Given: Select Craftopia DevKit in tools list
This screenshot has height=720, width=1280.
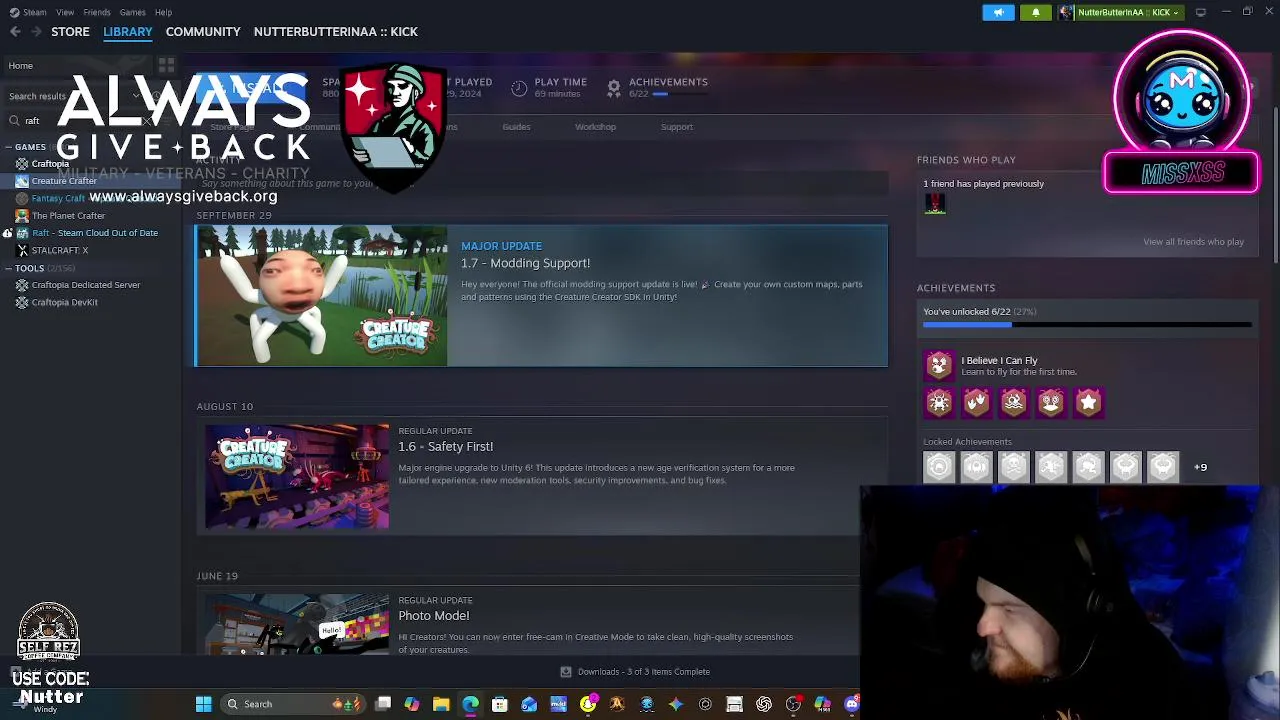Looking at the screenshot, I should [65, 302].
